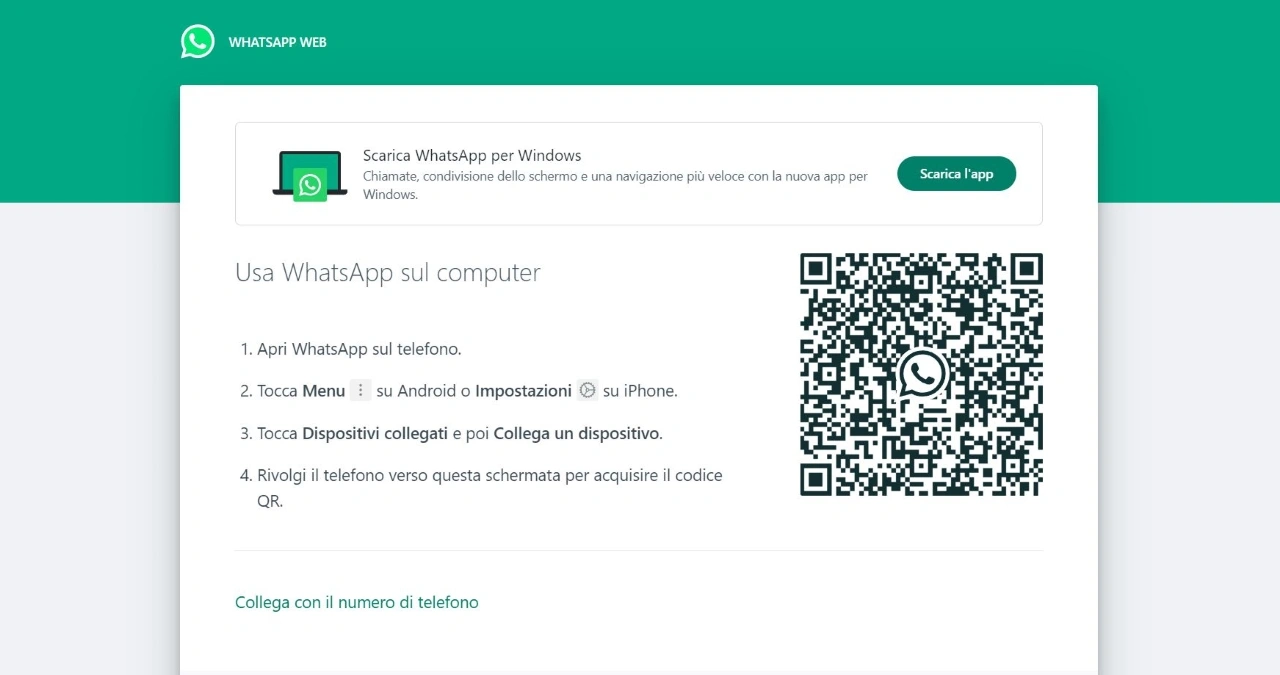Click the WhatsApp logo inside the QR code
Image resolution: width=1280 pixels, height=675 pixels.
click(x=921, y=374)
